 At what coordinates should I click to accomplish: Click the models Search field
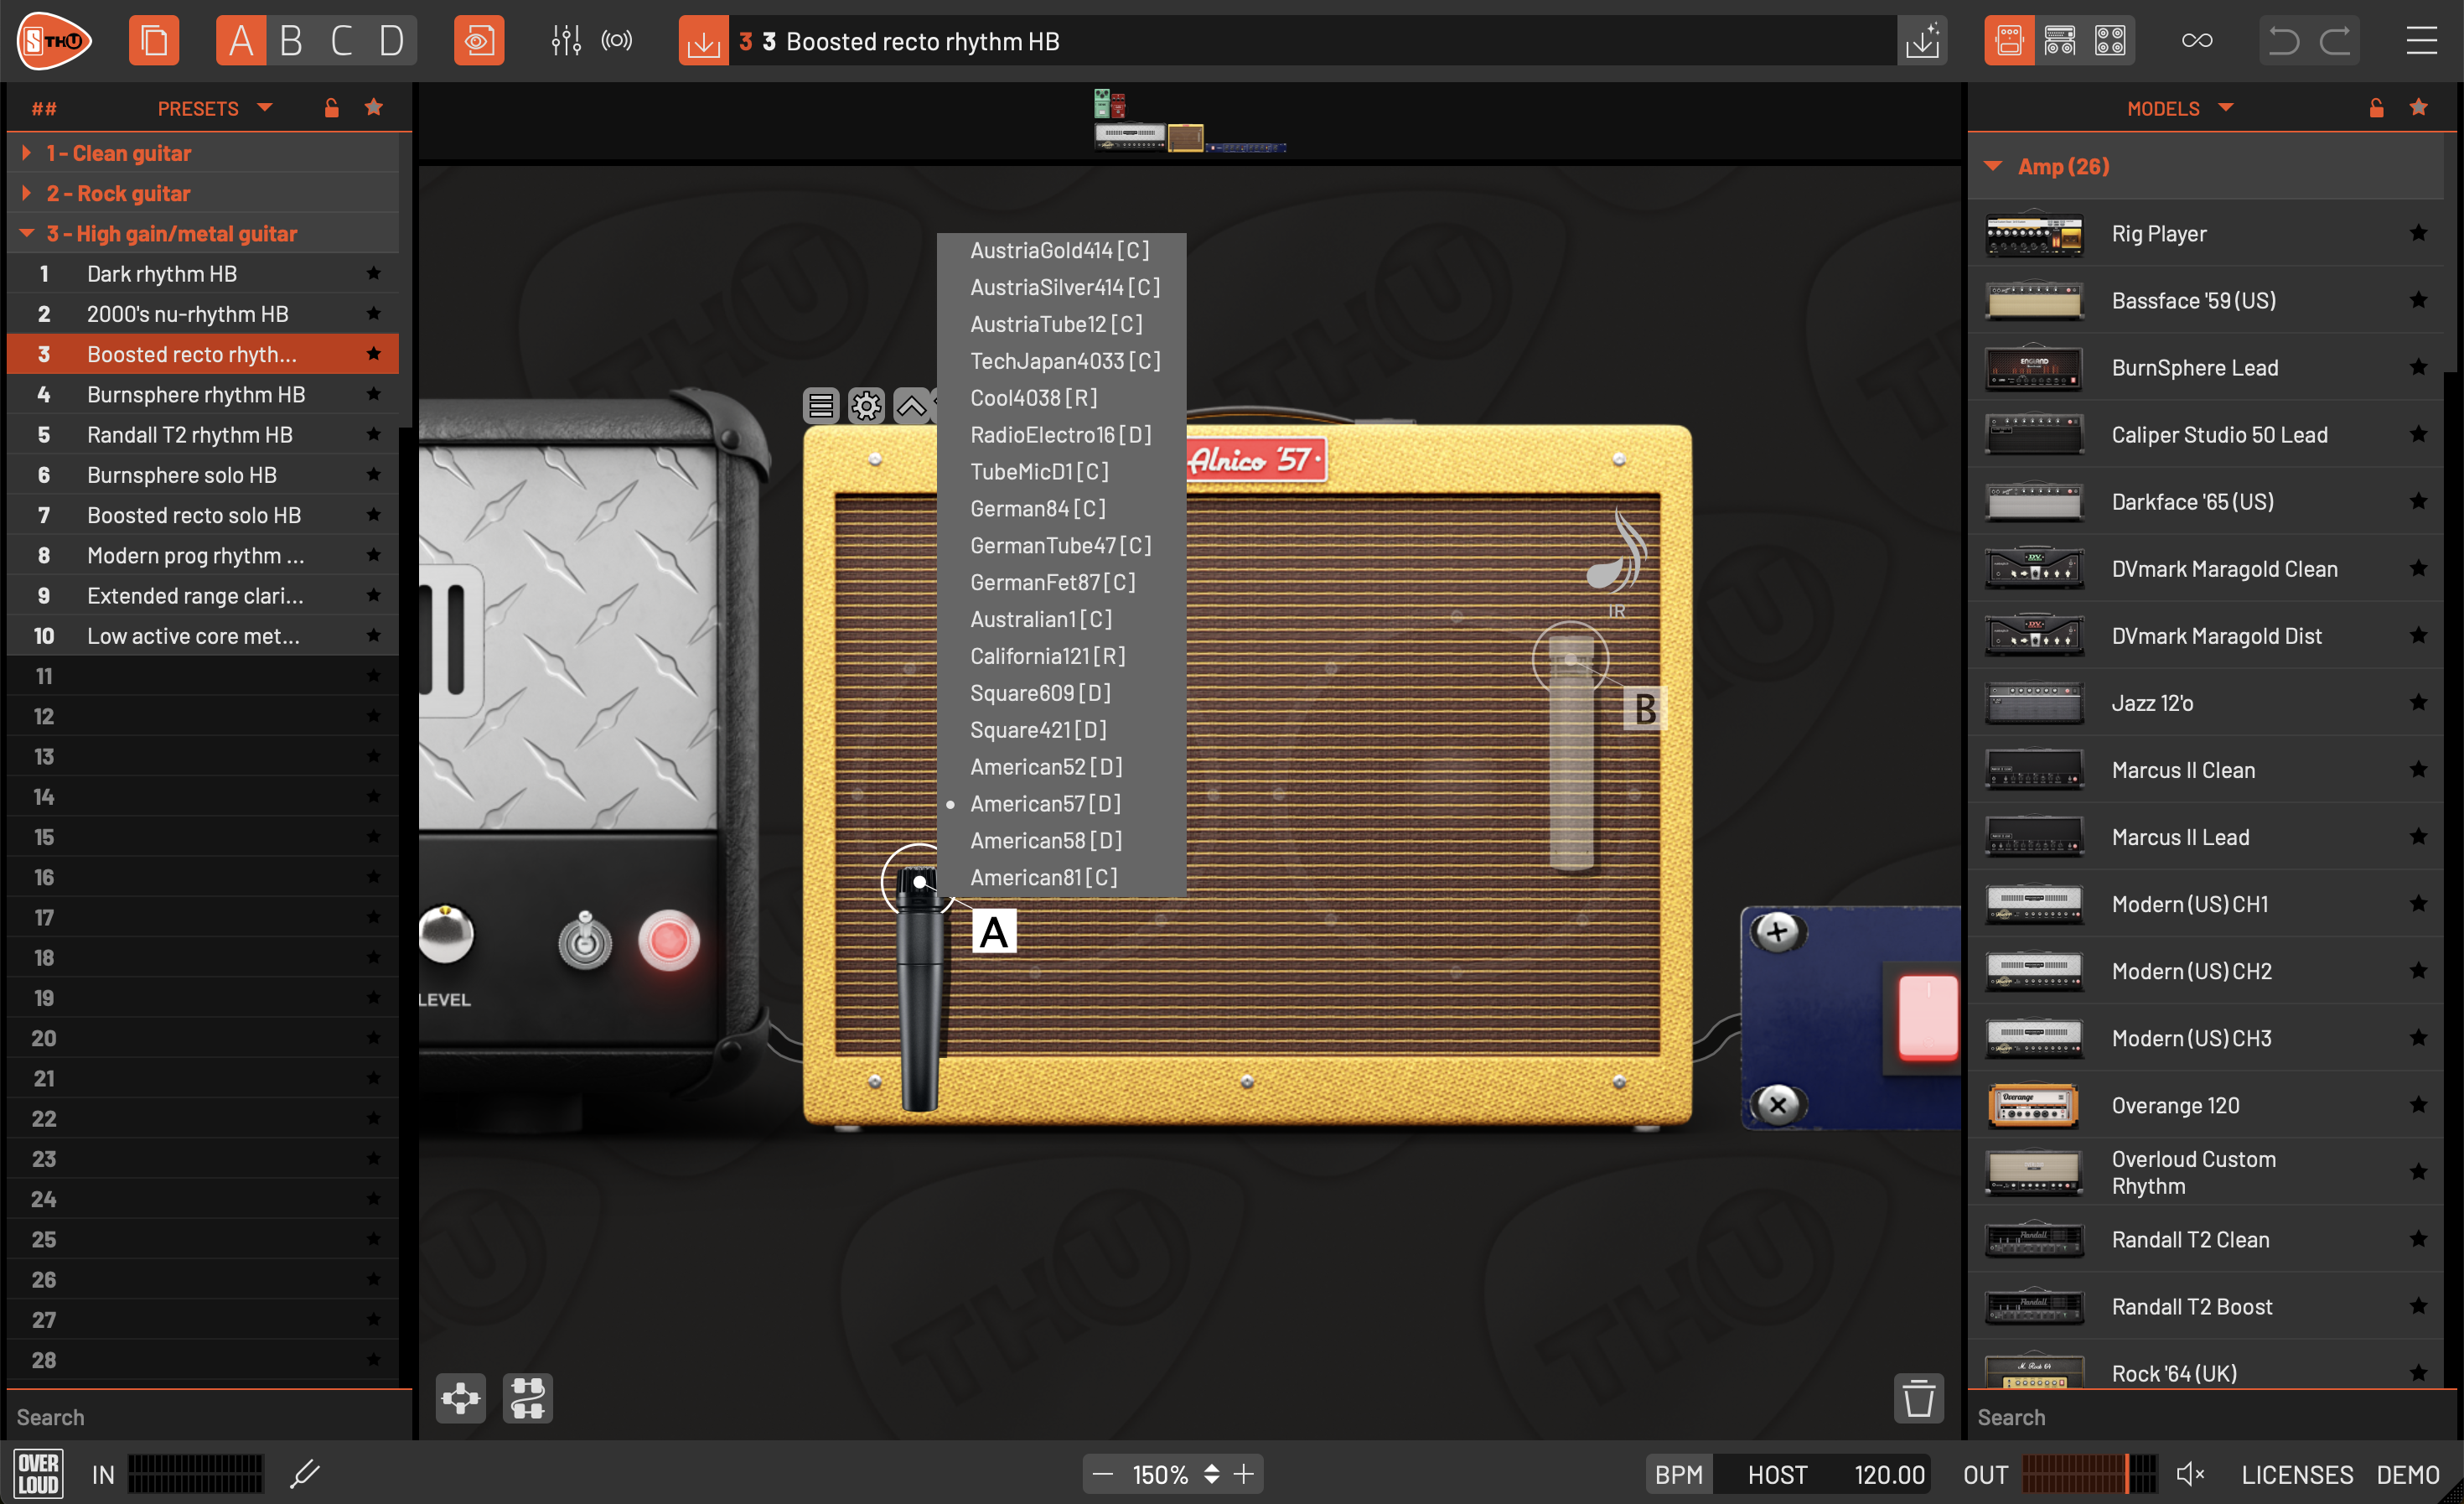(2200, 1416)
